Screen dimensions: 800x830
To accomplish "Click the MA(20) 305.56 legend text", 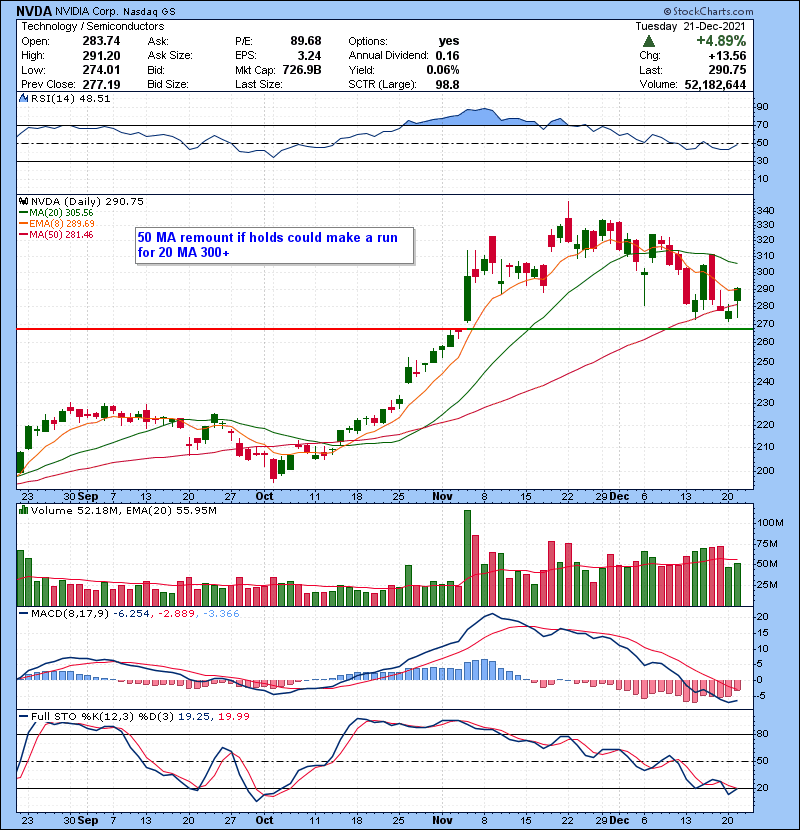I will 61,213.
